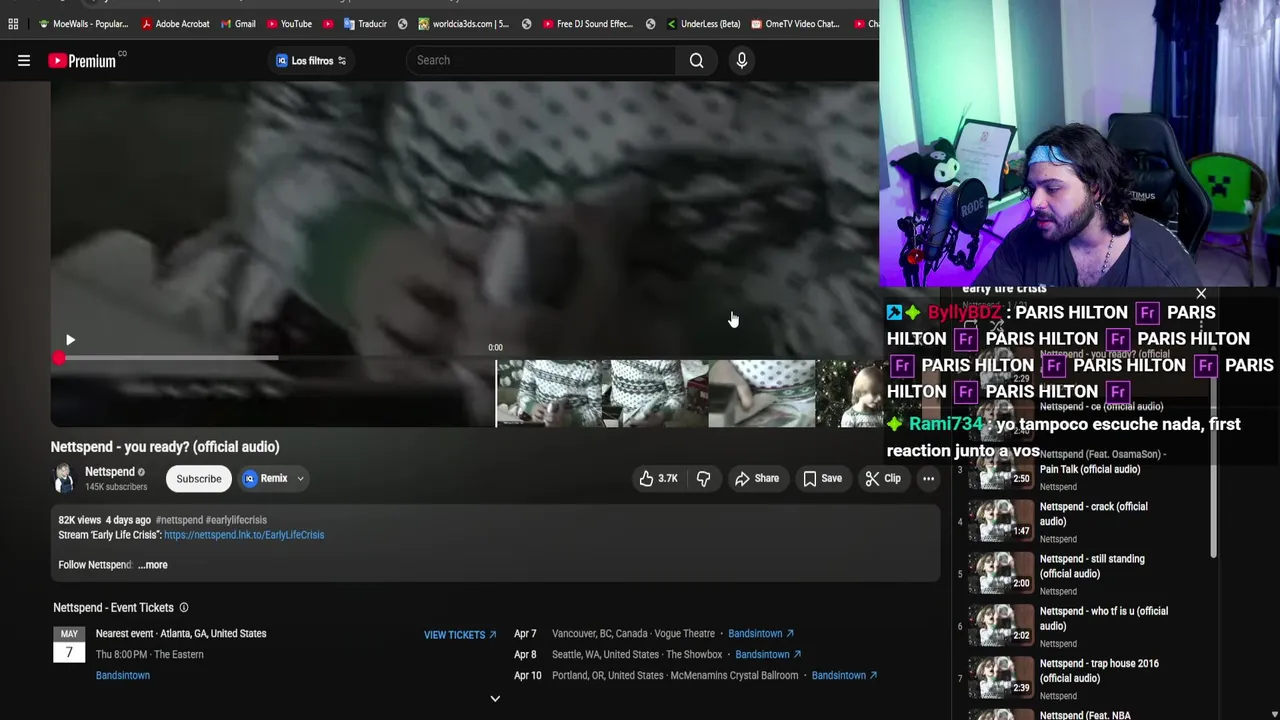This screenshot has width=1280, height=720.
Task: Open the Gmail bookmark
Action: (237, 24)
